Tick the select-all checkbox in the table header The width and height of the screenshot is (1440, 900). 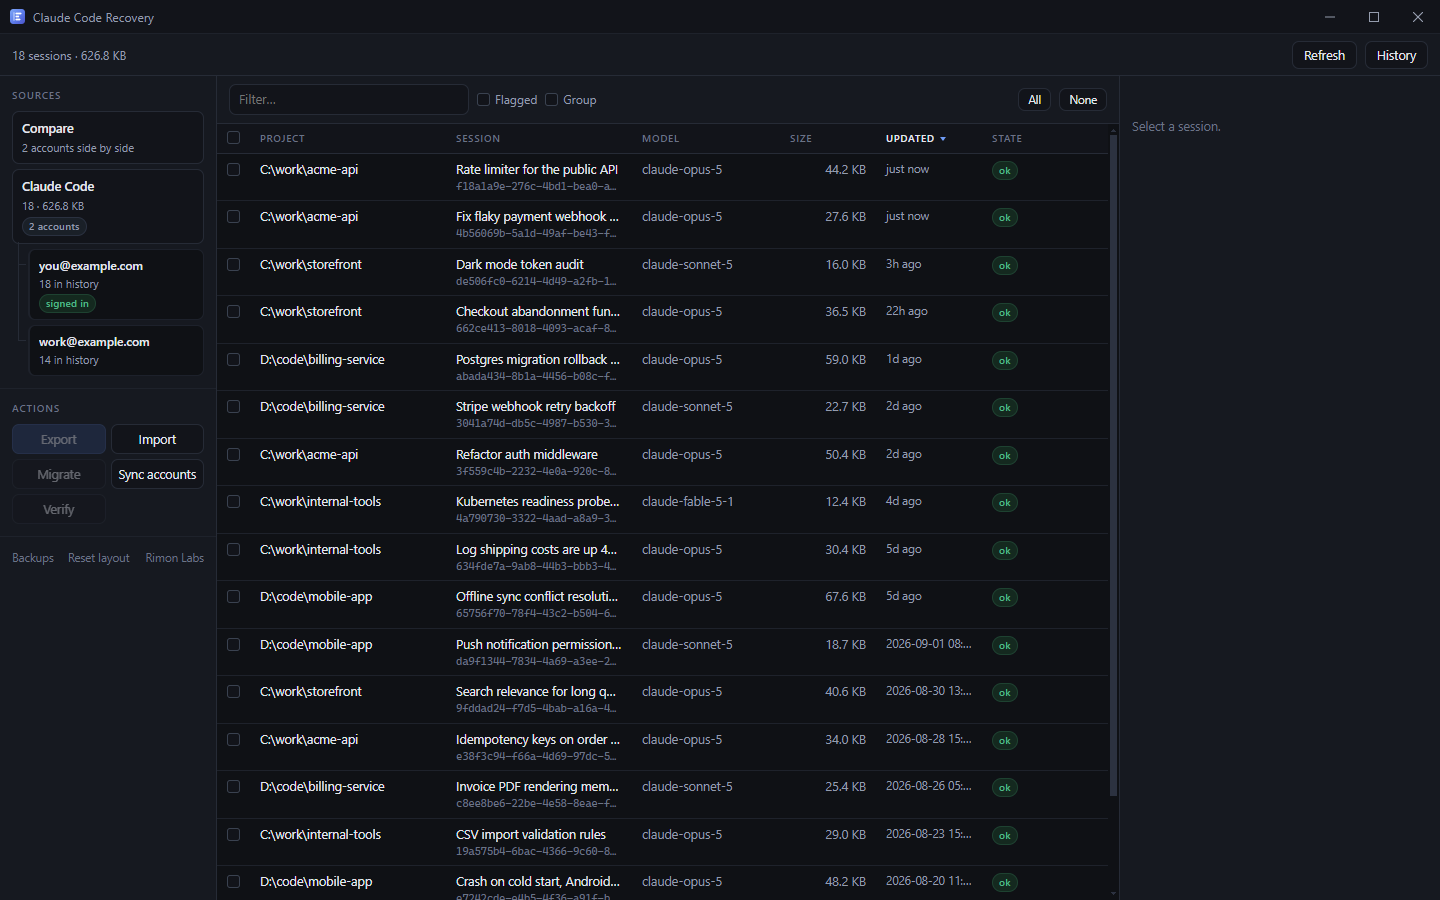pyautogui.click(x=233, y=138)
